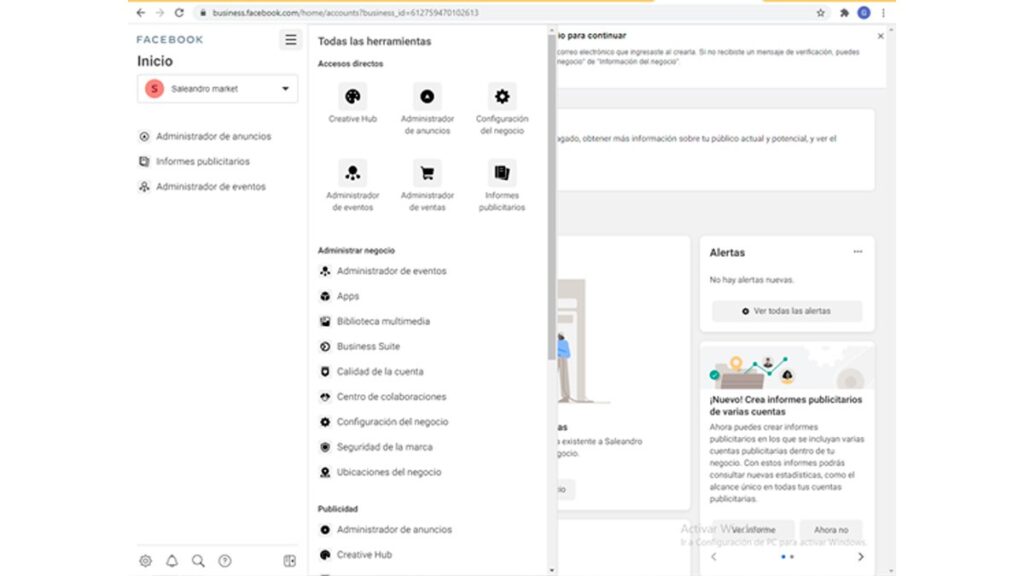Click the tools panel scrollbar thumb
The width and height of the screenshot is (1024, 576).
551,196
